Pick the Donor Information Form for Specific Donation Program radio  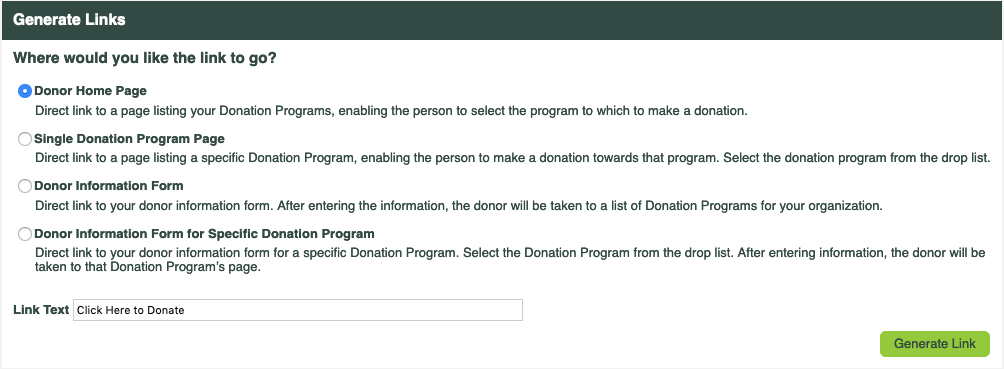[x=25, y=234]
